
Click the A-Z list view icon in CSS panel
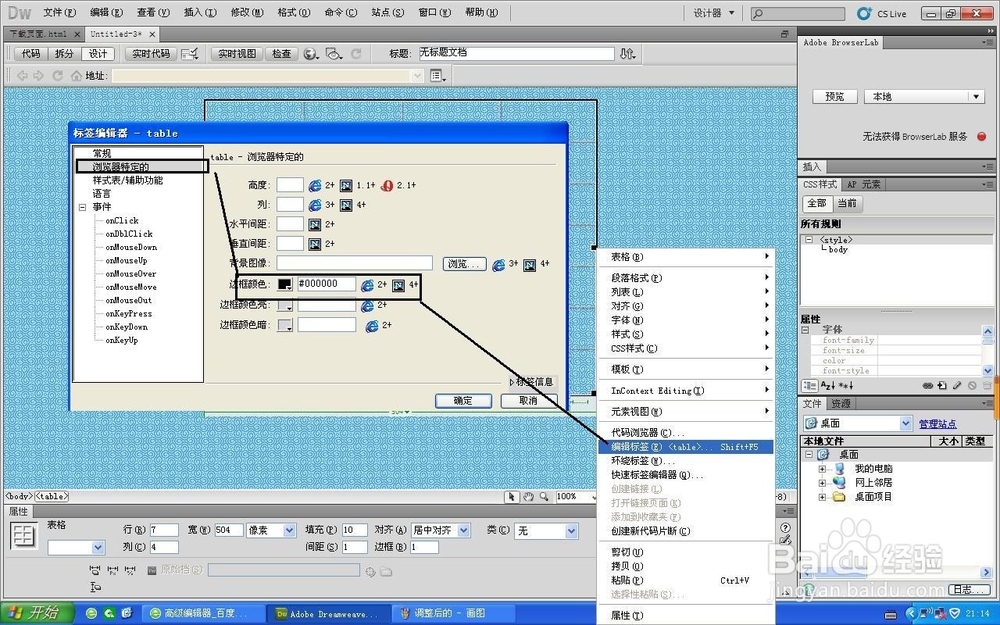[827, 386]
